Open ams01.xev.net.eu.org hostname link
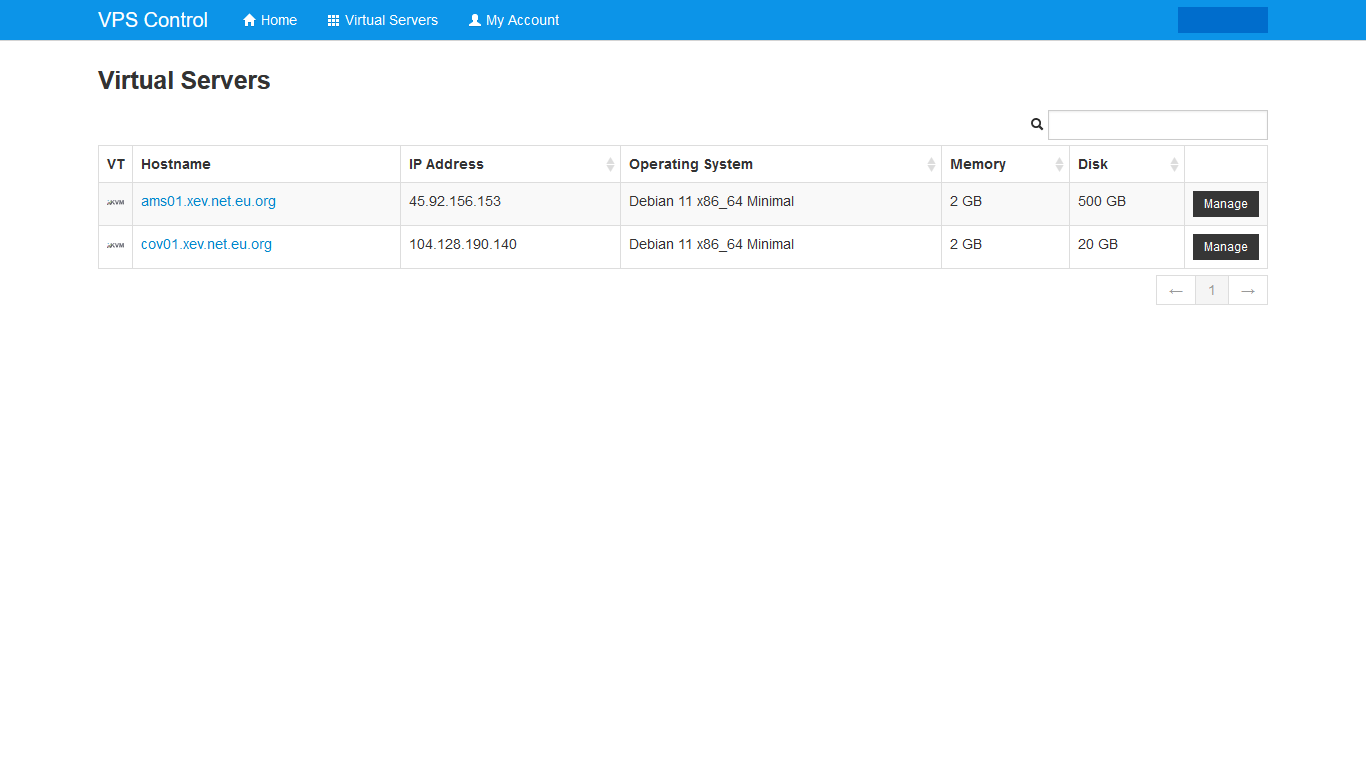 [208, 201]
